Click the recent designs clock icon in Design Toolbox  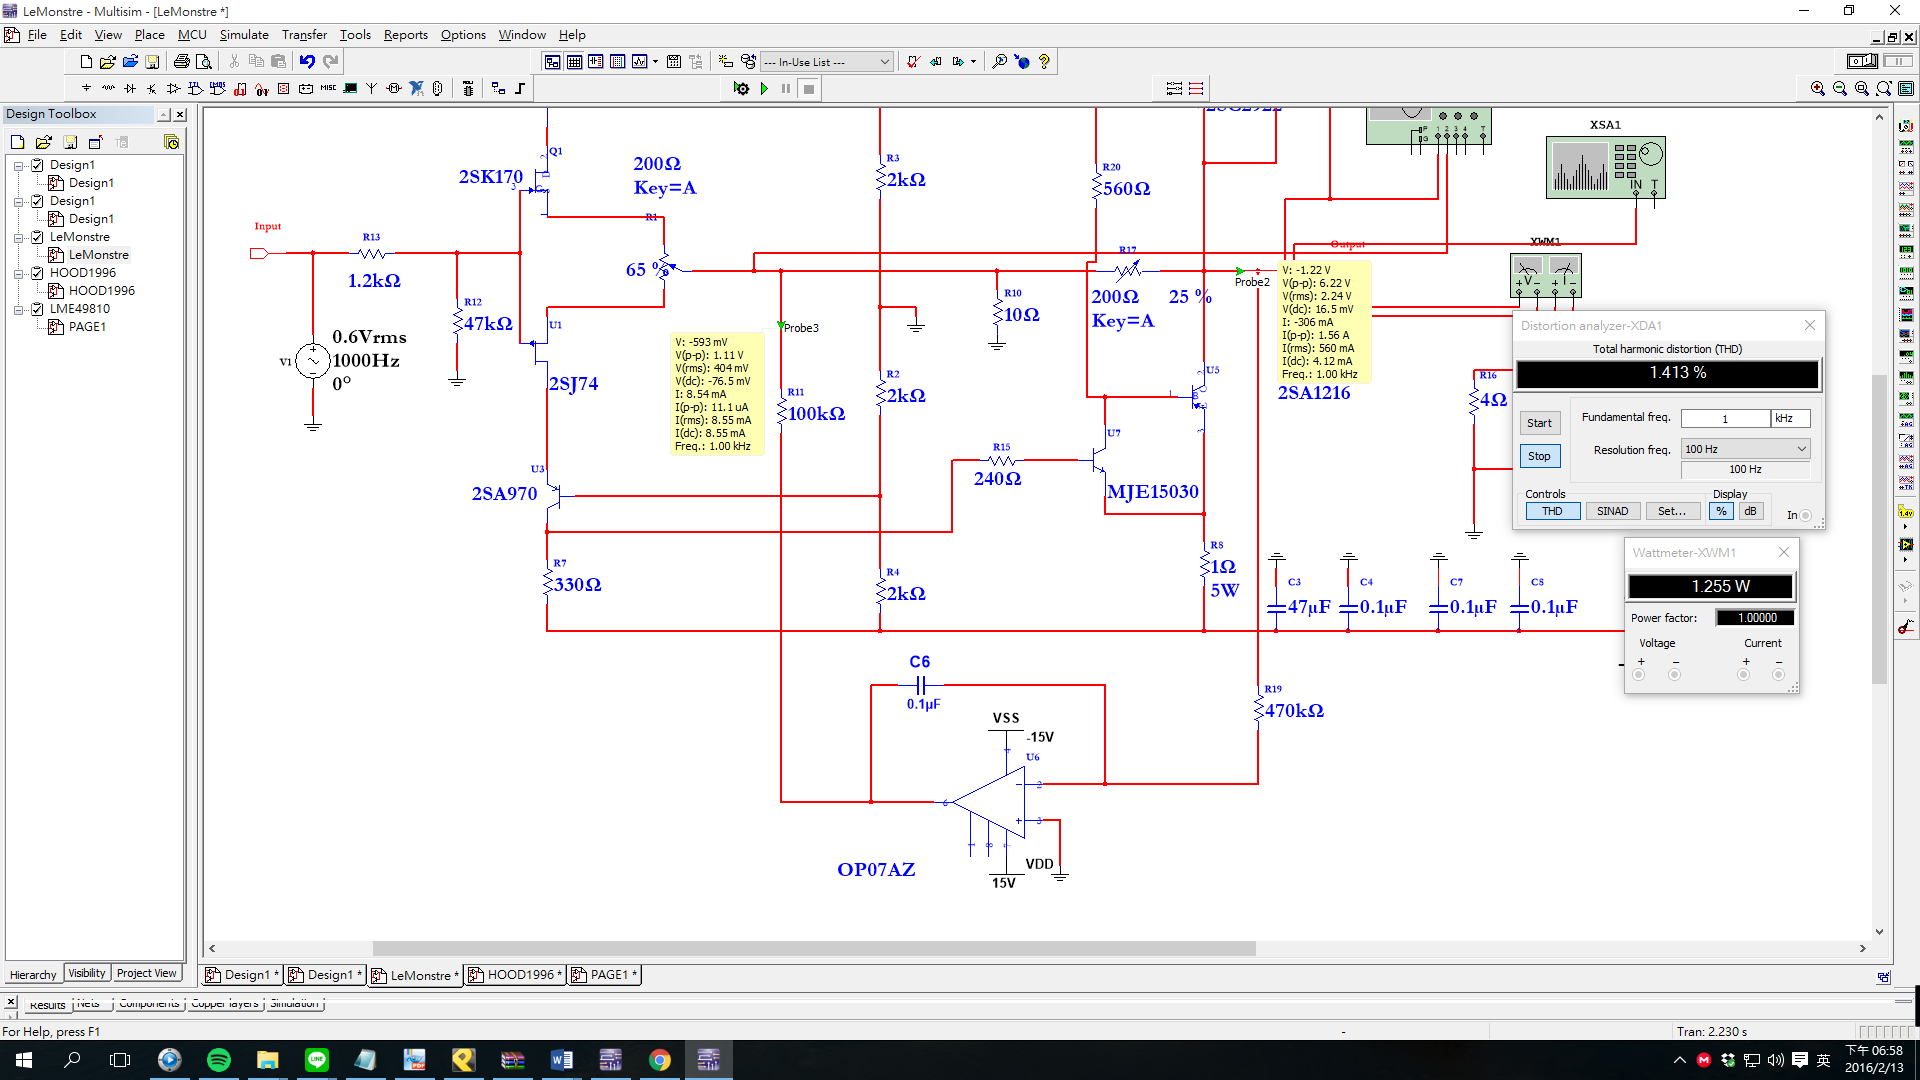coord(172,142)
